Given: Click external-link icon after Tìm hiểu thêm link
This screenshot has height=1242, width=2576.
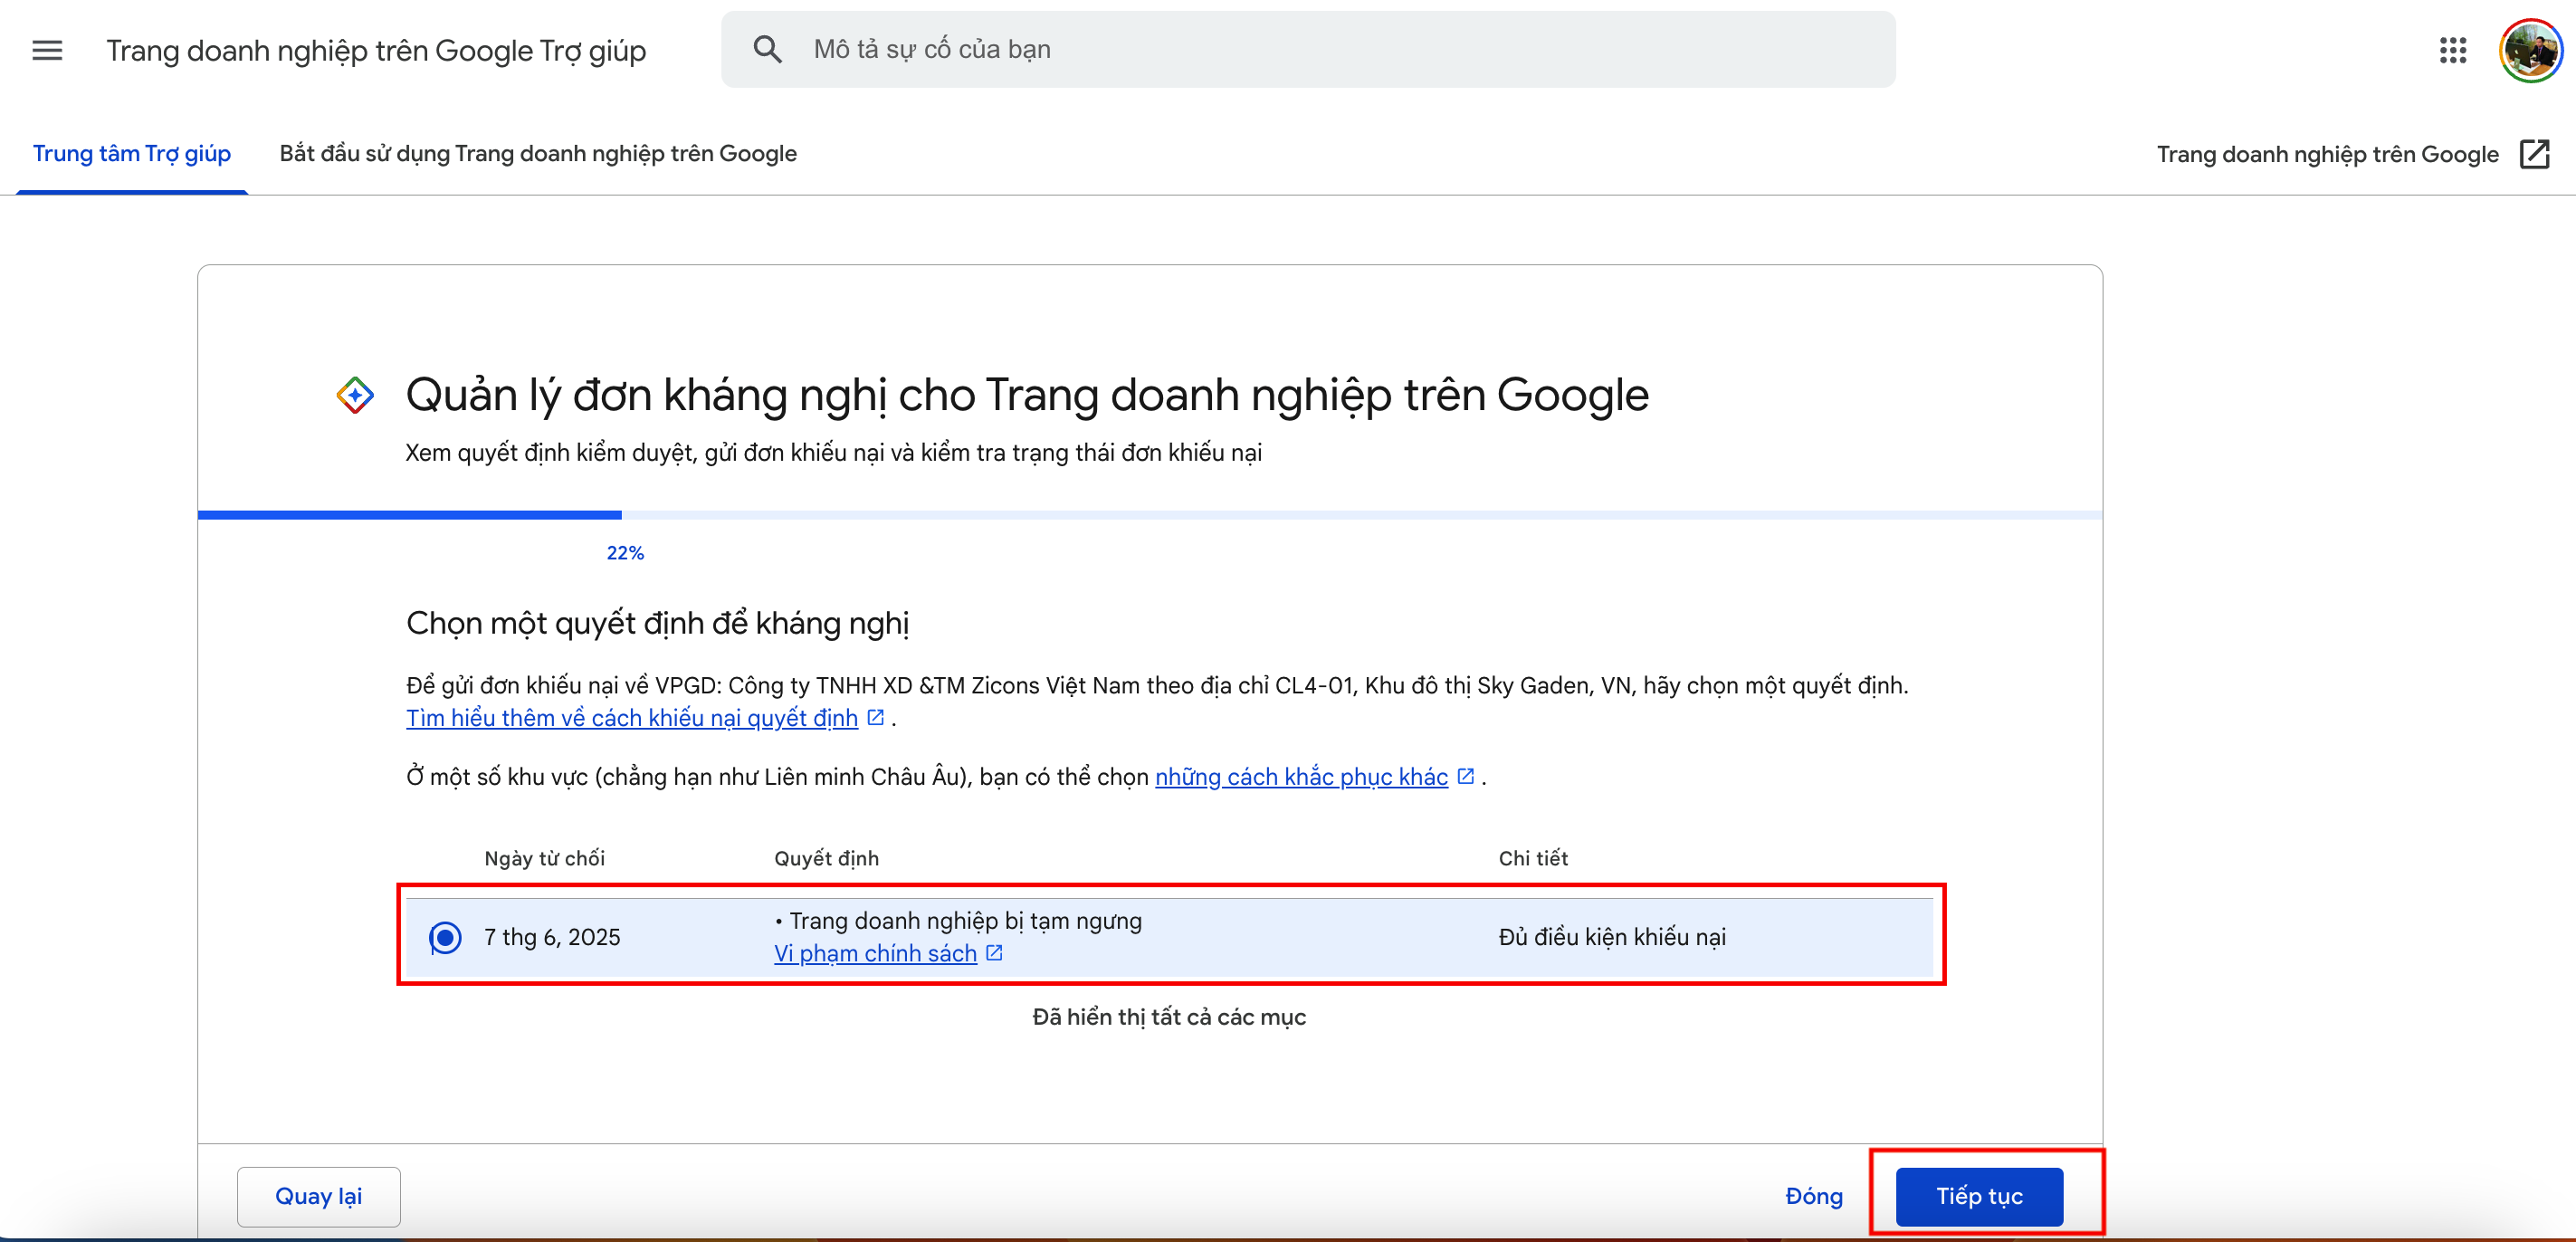Looking at the screenshot, I should 876,717.
